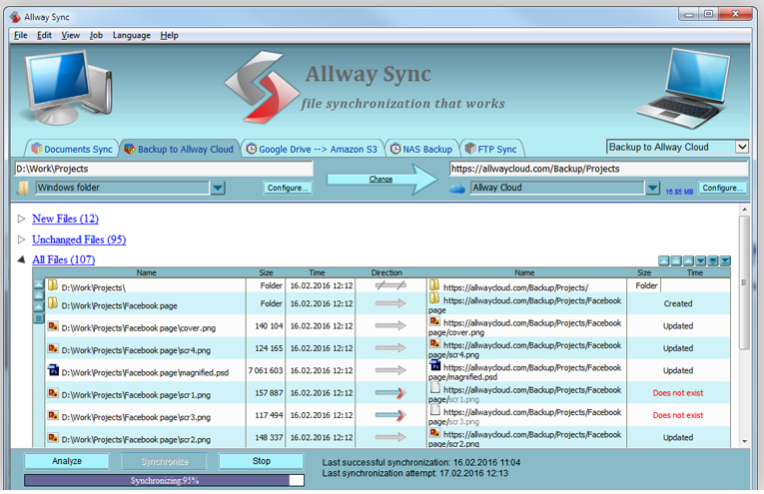Click the jump-to-top navigation icon above the table
This screenshot has height=494, width=764.
click(x=664, y=261)
